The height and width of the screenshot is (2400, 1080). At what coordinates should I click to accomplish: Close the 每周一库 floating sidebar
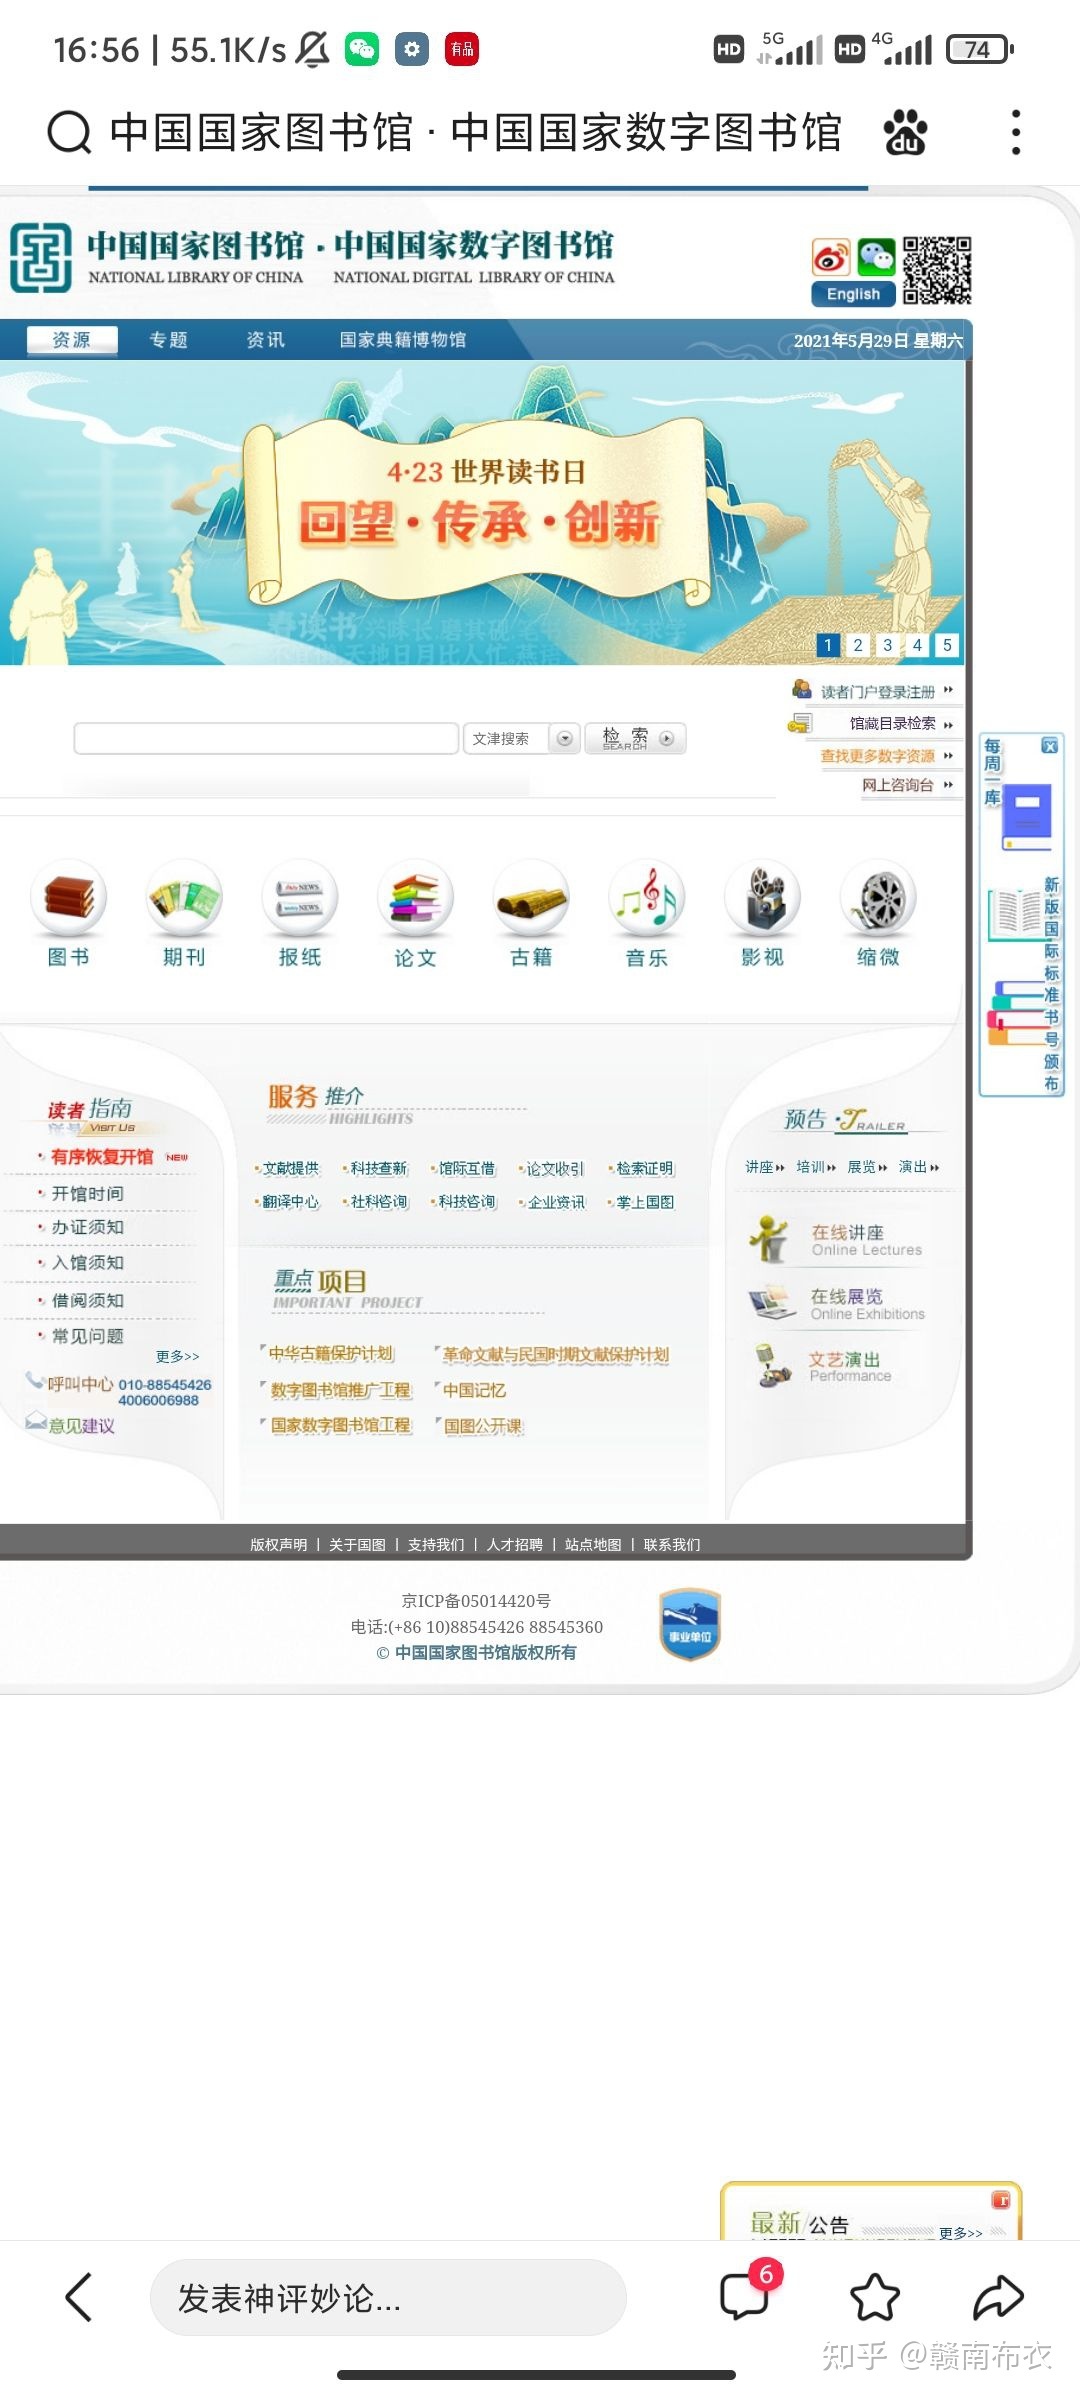1049,746
